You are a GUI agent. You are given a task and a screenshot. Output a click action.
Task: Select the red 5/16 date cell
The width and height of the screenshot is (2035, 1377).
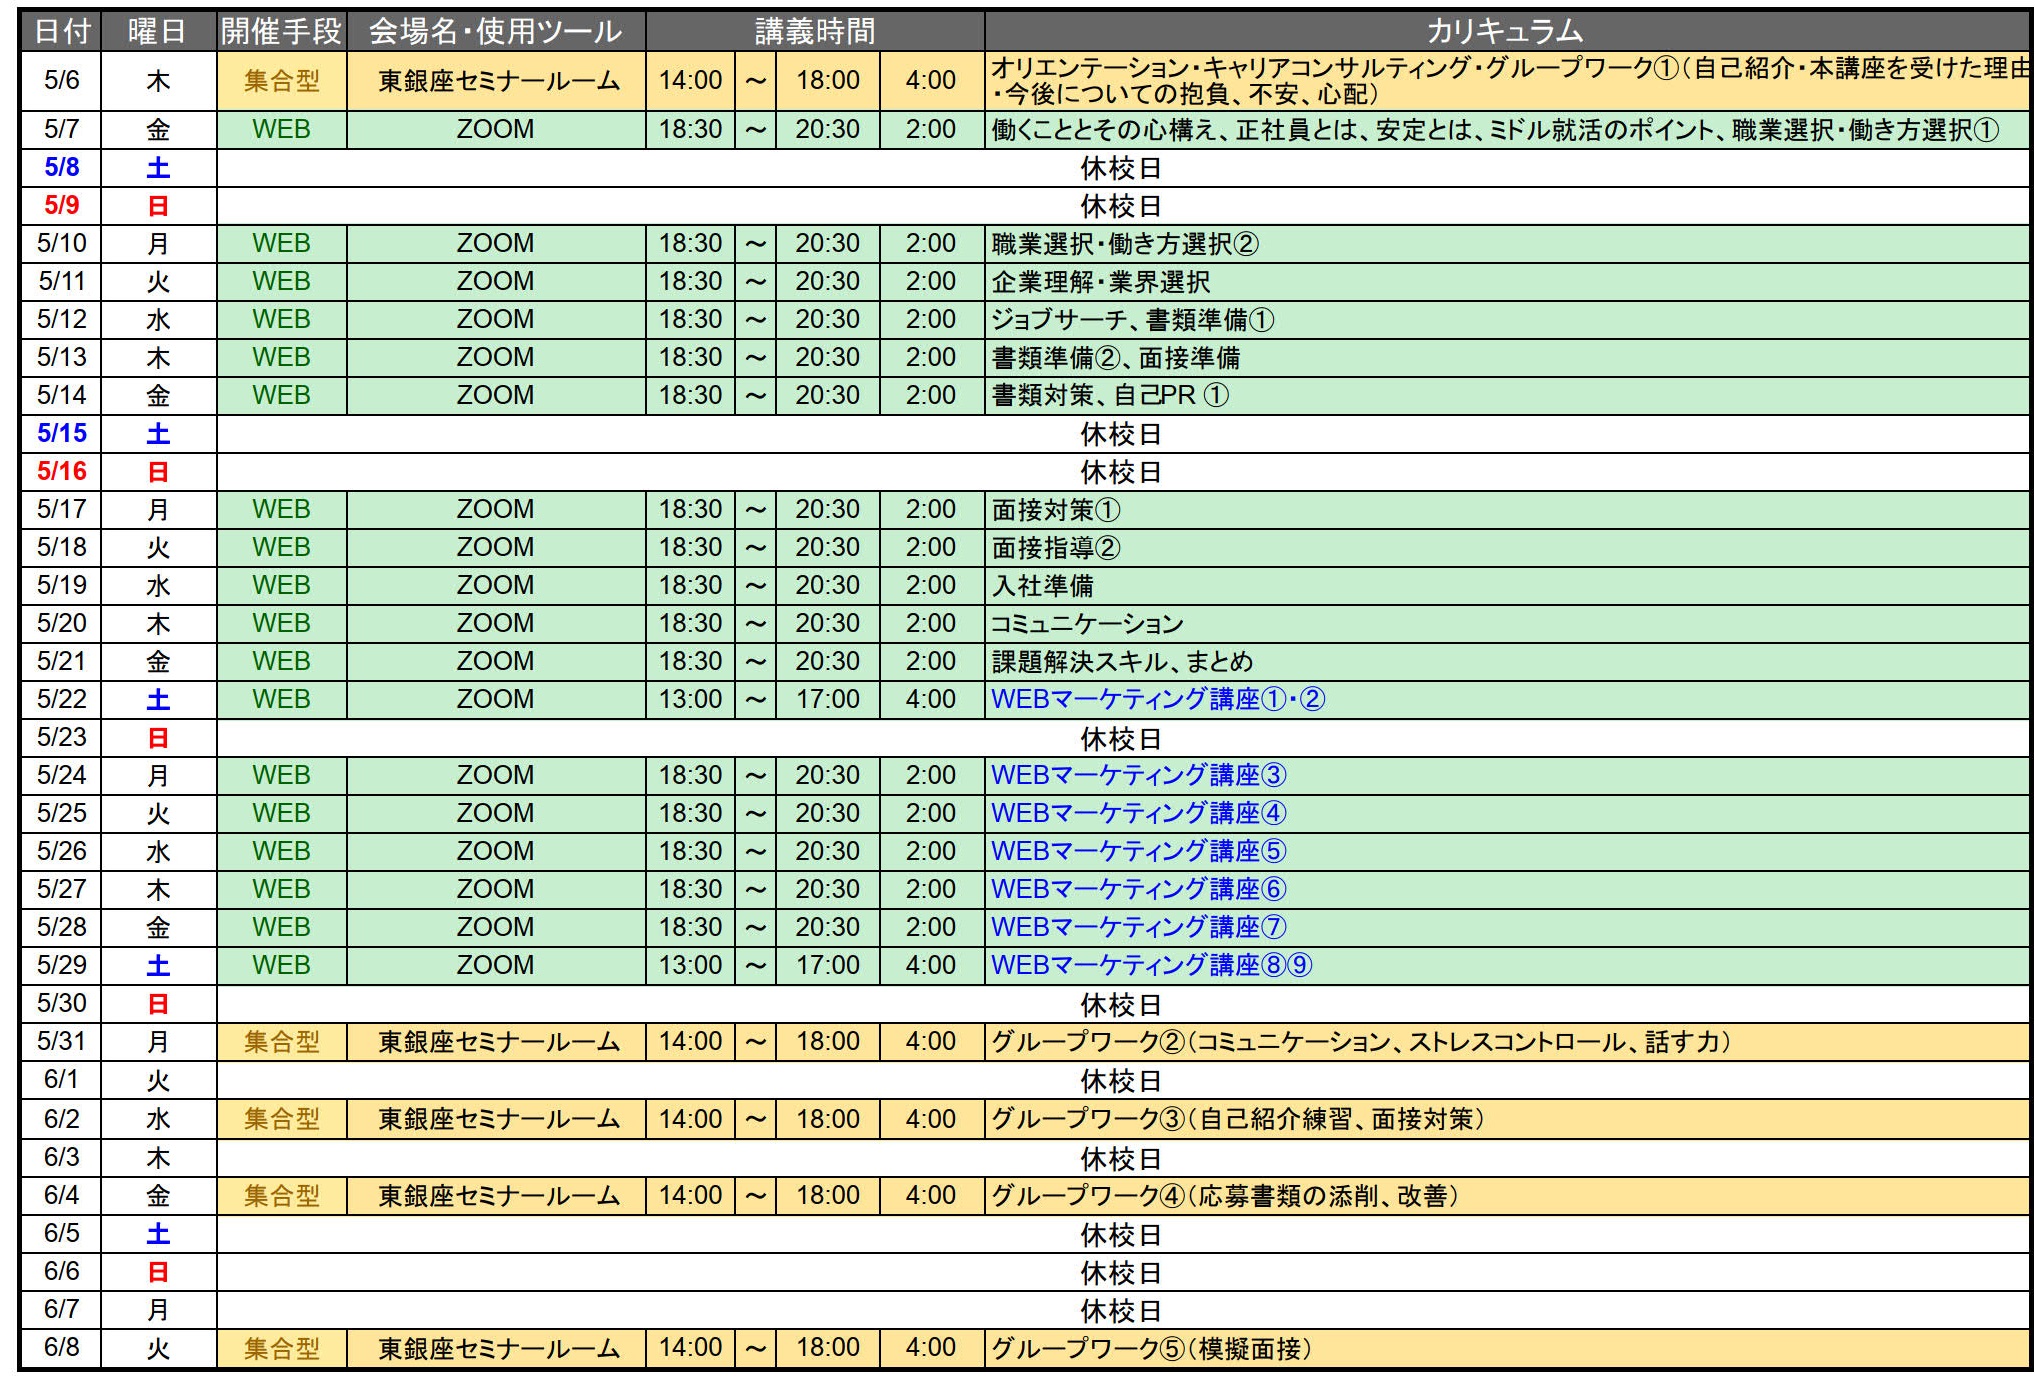tap(61, 472)
